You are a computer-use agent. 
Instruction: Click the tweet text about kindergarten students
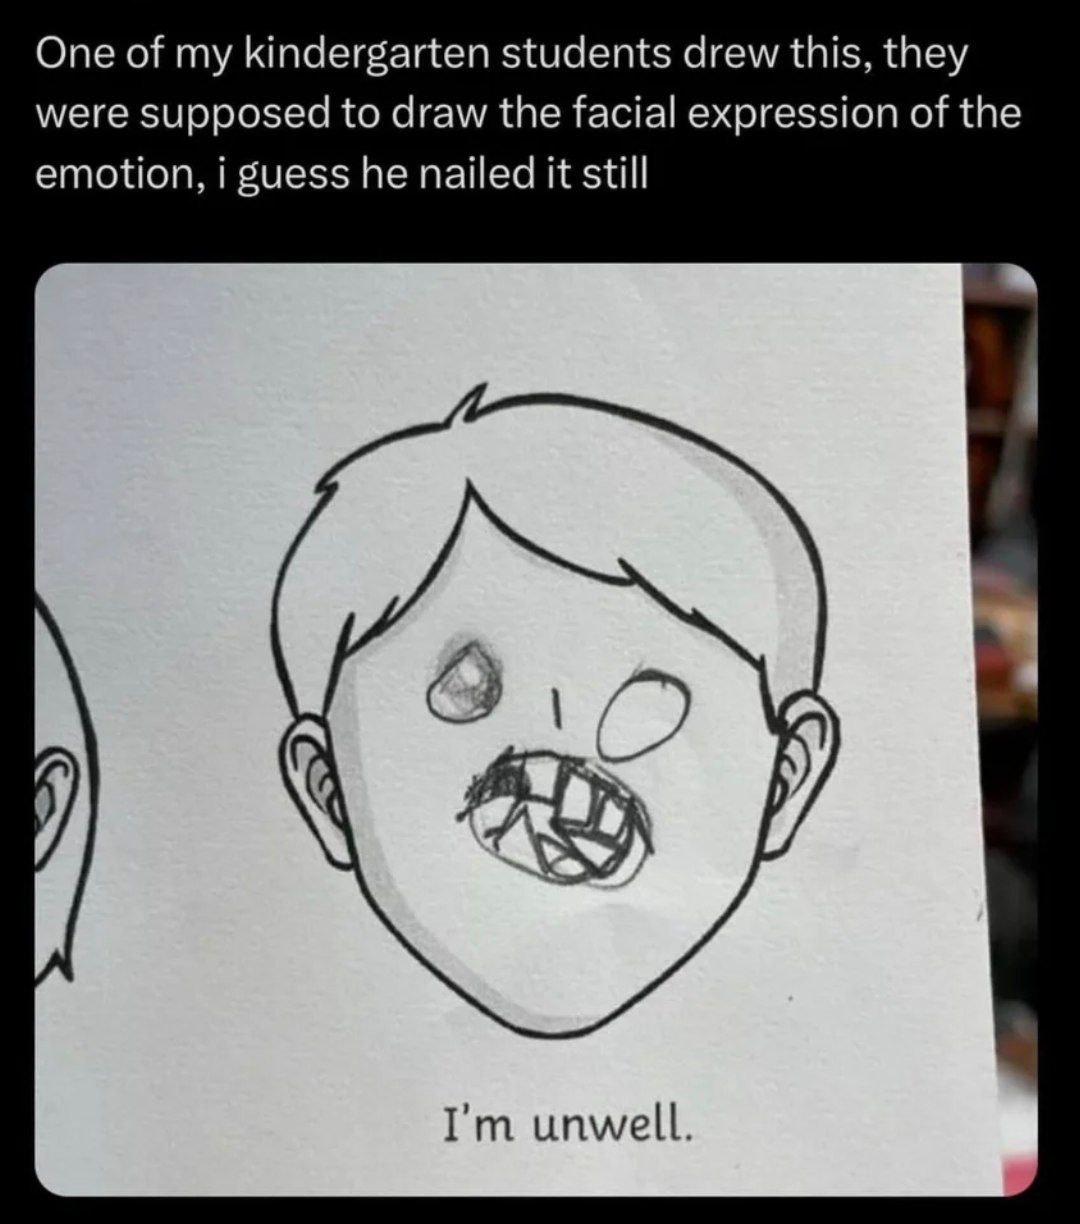pos(529,115)
